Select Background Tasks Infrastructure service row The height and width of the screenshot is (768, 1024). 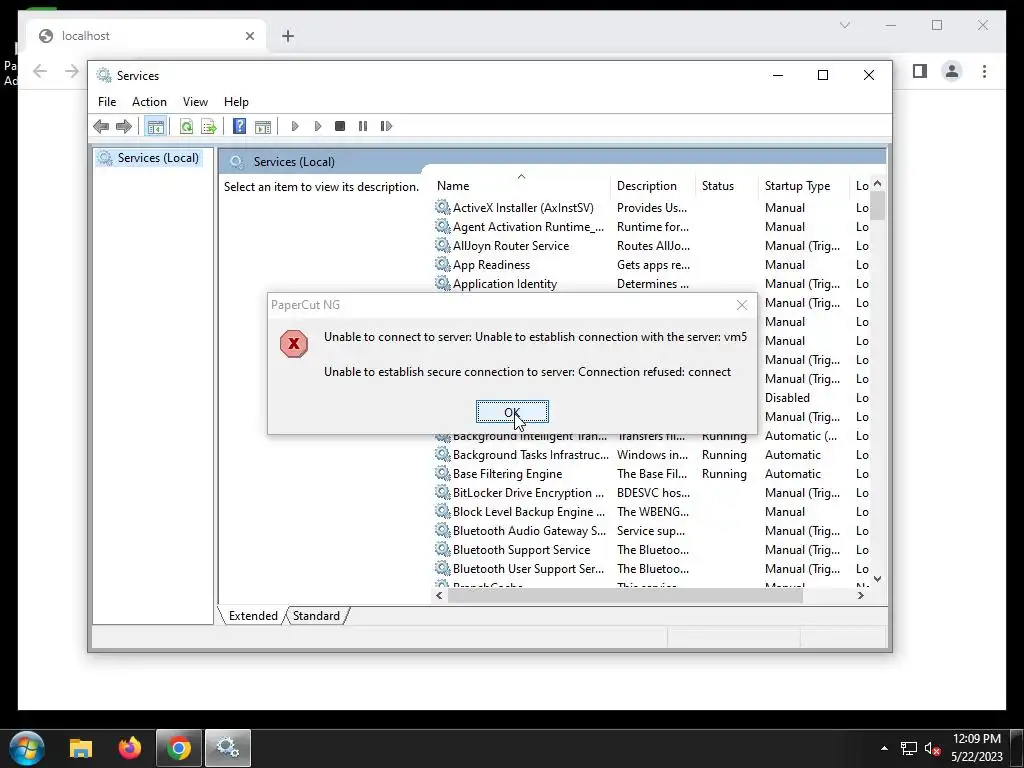click(651, 455)
